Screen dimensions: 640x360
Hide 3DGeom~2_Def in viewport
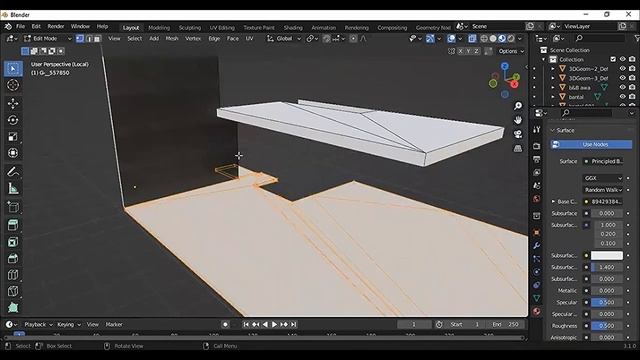click(x=622, y=69)
